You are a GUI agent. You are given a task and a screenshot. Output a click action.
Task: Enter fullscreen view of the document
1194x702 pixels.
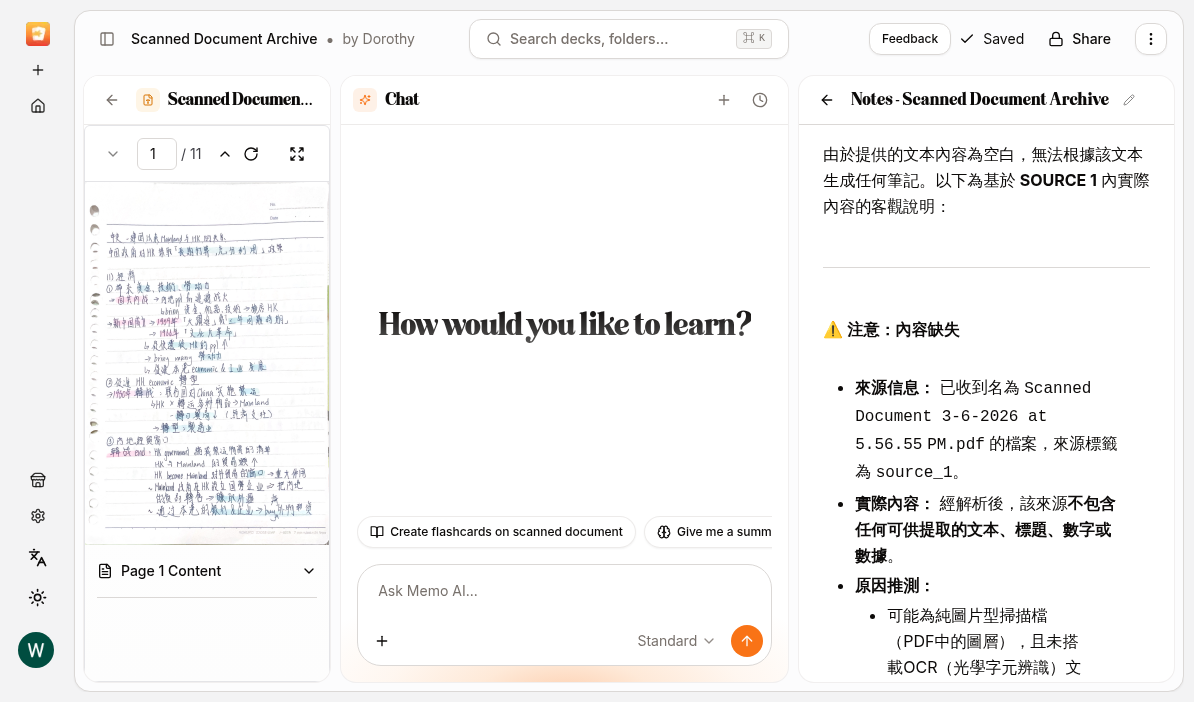pos(297,155)
